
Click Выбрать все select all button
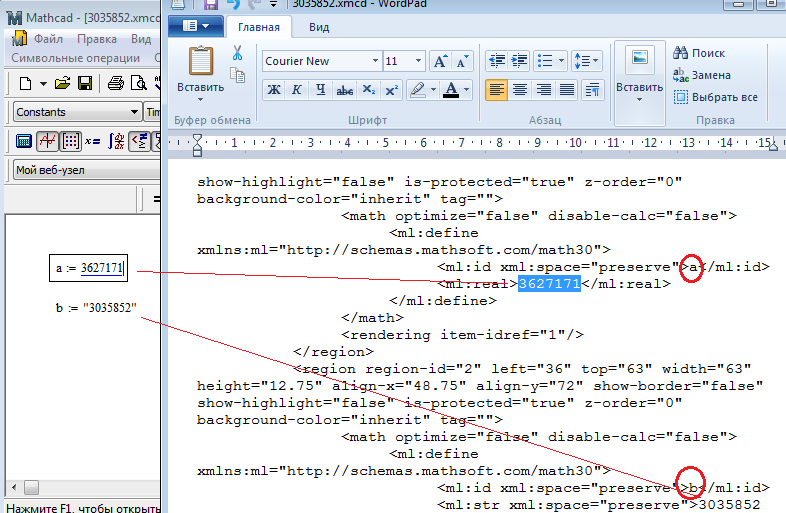pyautogui.click(x=715, y=97)
